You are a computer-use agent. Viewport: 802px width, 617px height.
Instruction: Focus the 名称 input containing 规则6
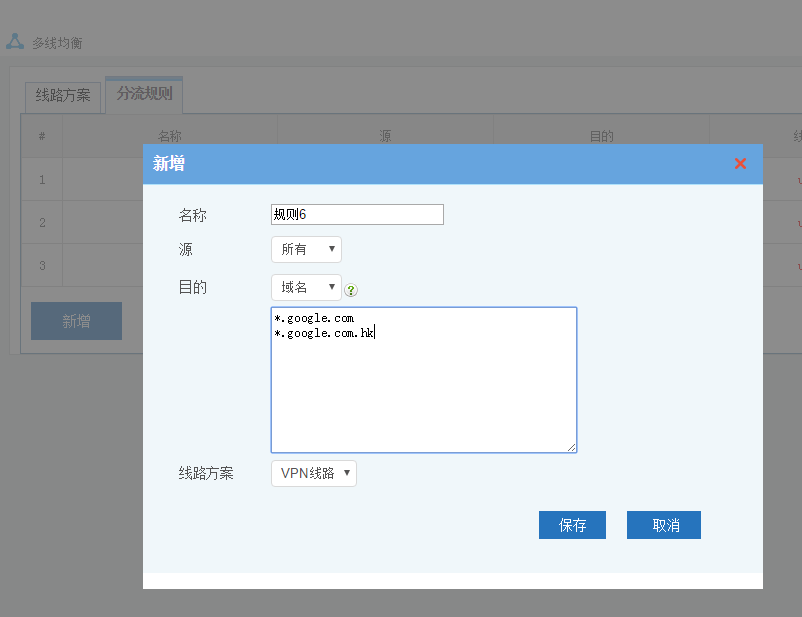point(357,214)
